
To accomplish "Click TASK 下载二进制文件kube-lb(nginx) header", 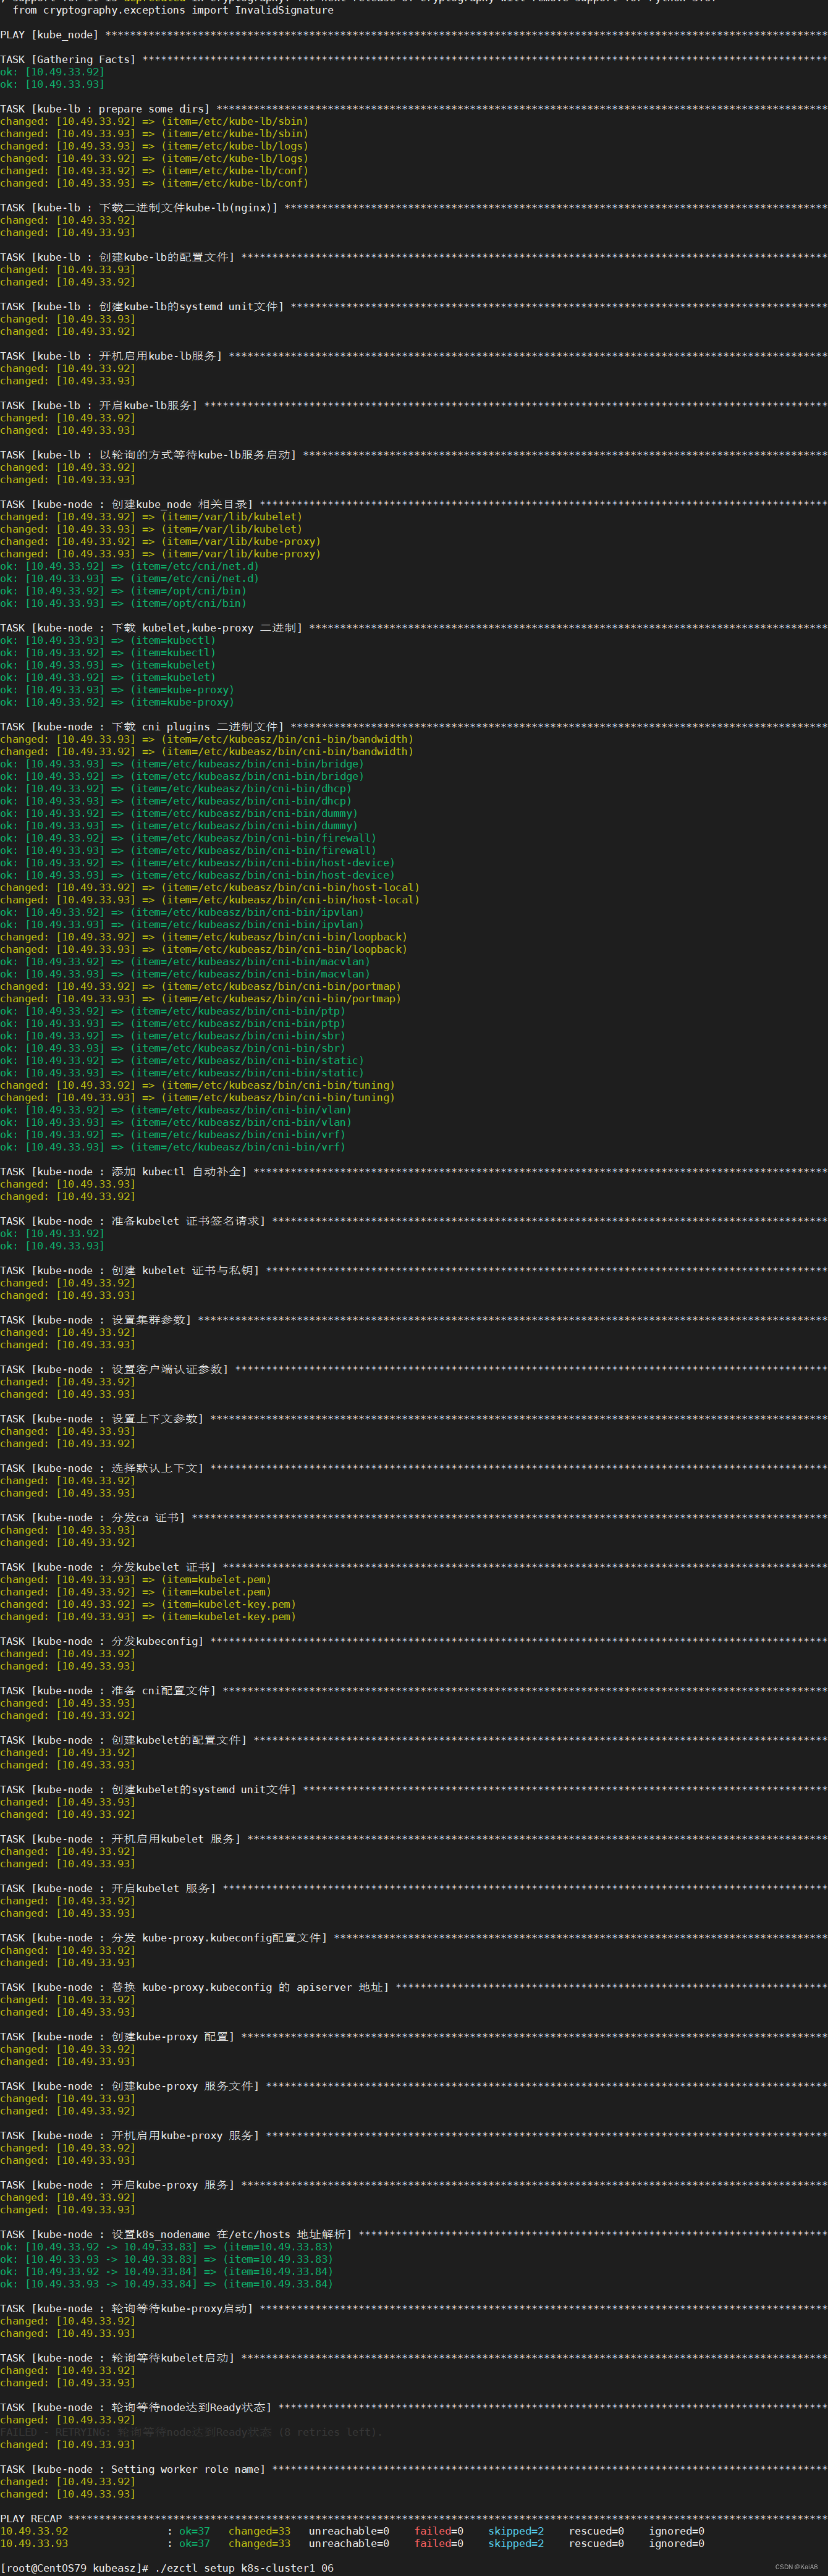I will [x=414, y=208].
